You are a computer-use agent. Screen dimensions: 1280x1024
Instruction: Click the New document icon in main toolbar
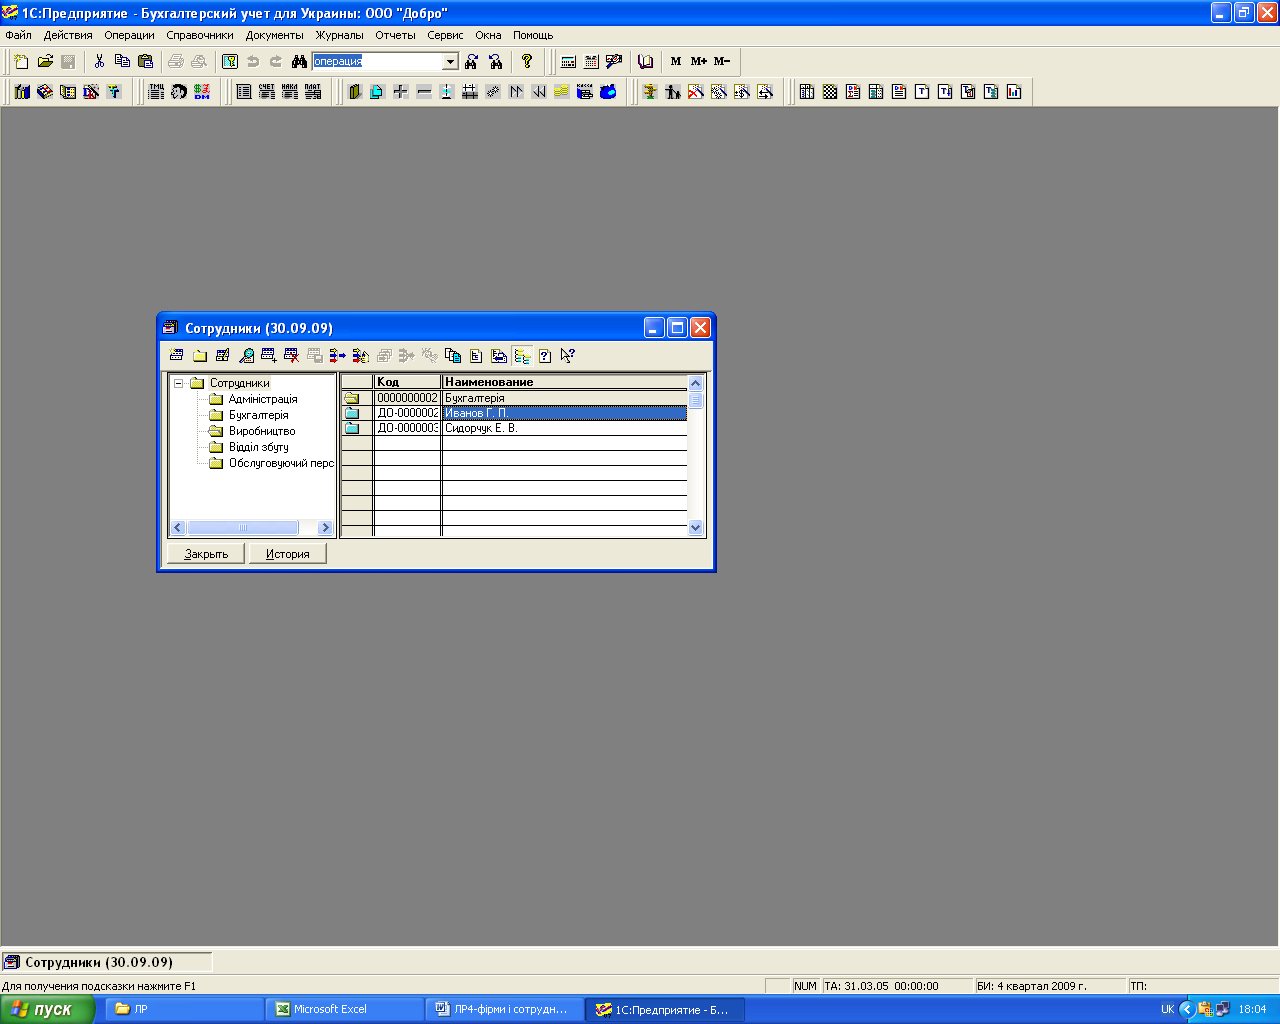coord(21,61)
